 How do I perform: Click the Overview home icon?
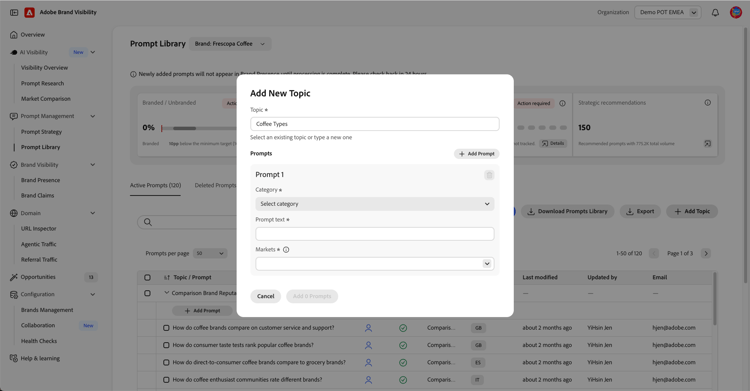pos(14,34)
